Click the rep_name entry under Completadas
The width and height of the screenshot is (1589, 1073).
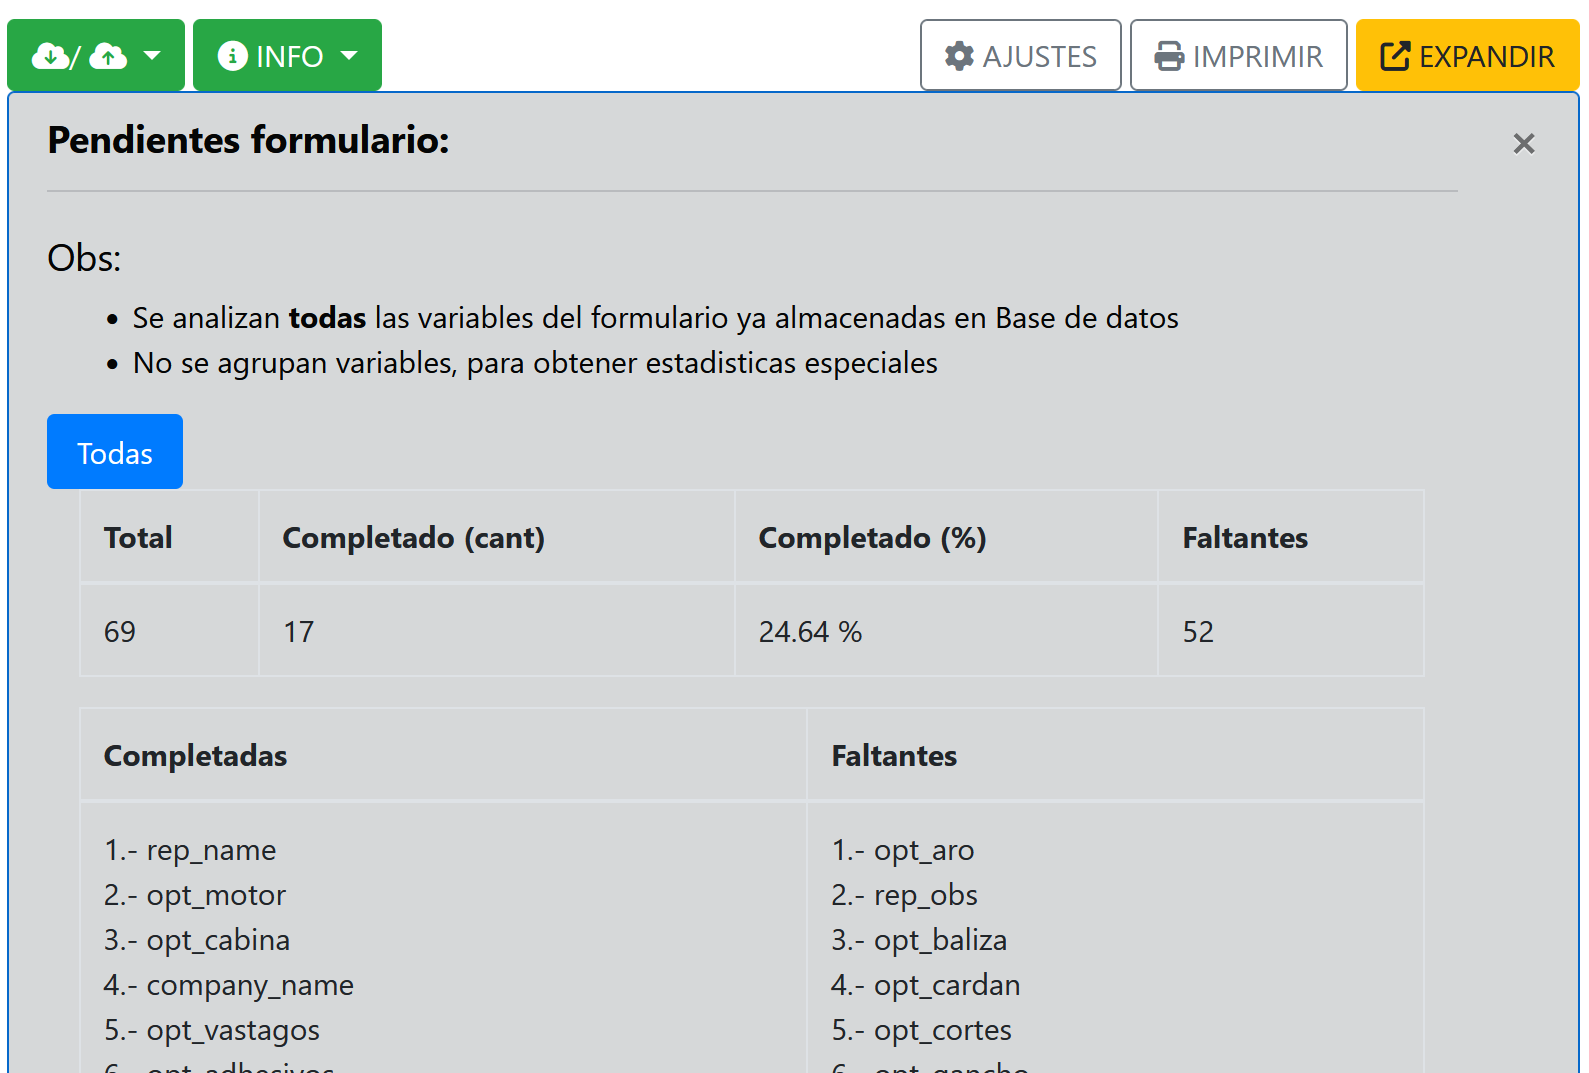[x=210, y=850]
